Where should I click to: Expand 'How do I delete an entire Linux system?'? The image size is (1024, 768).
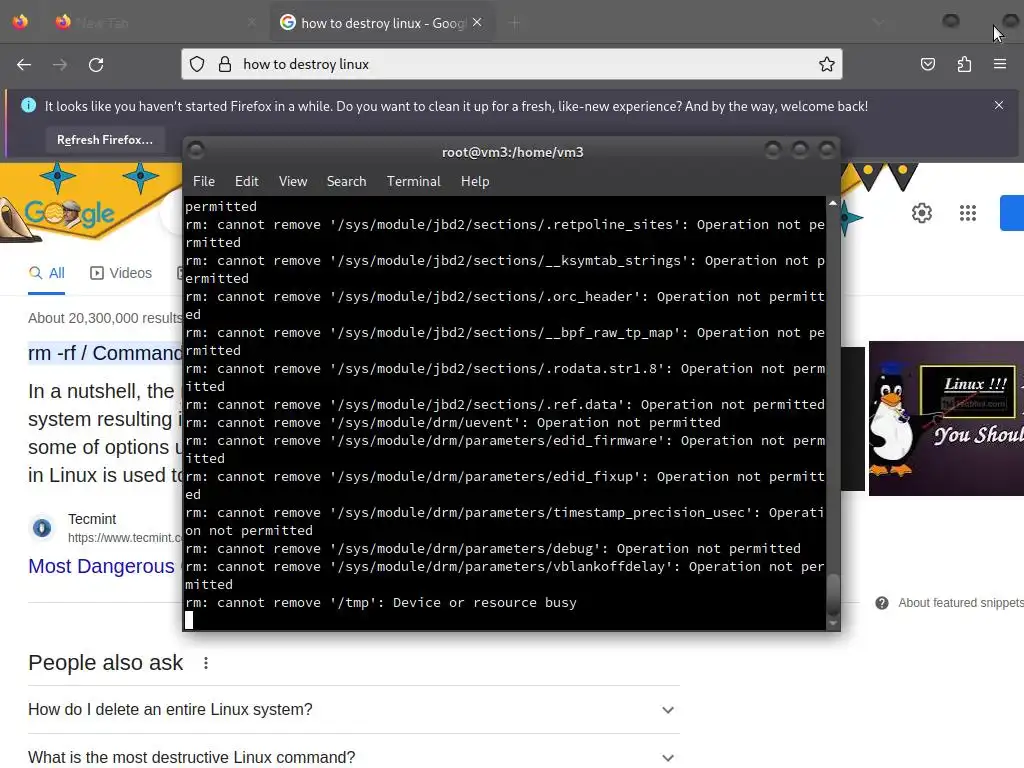354,709
